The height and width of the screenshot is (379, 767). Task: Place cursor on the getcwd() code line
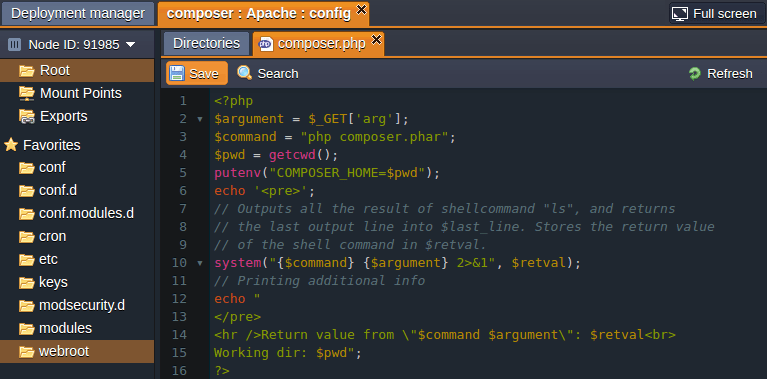[x=276, y=155]
